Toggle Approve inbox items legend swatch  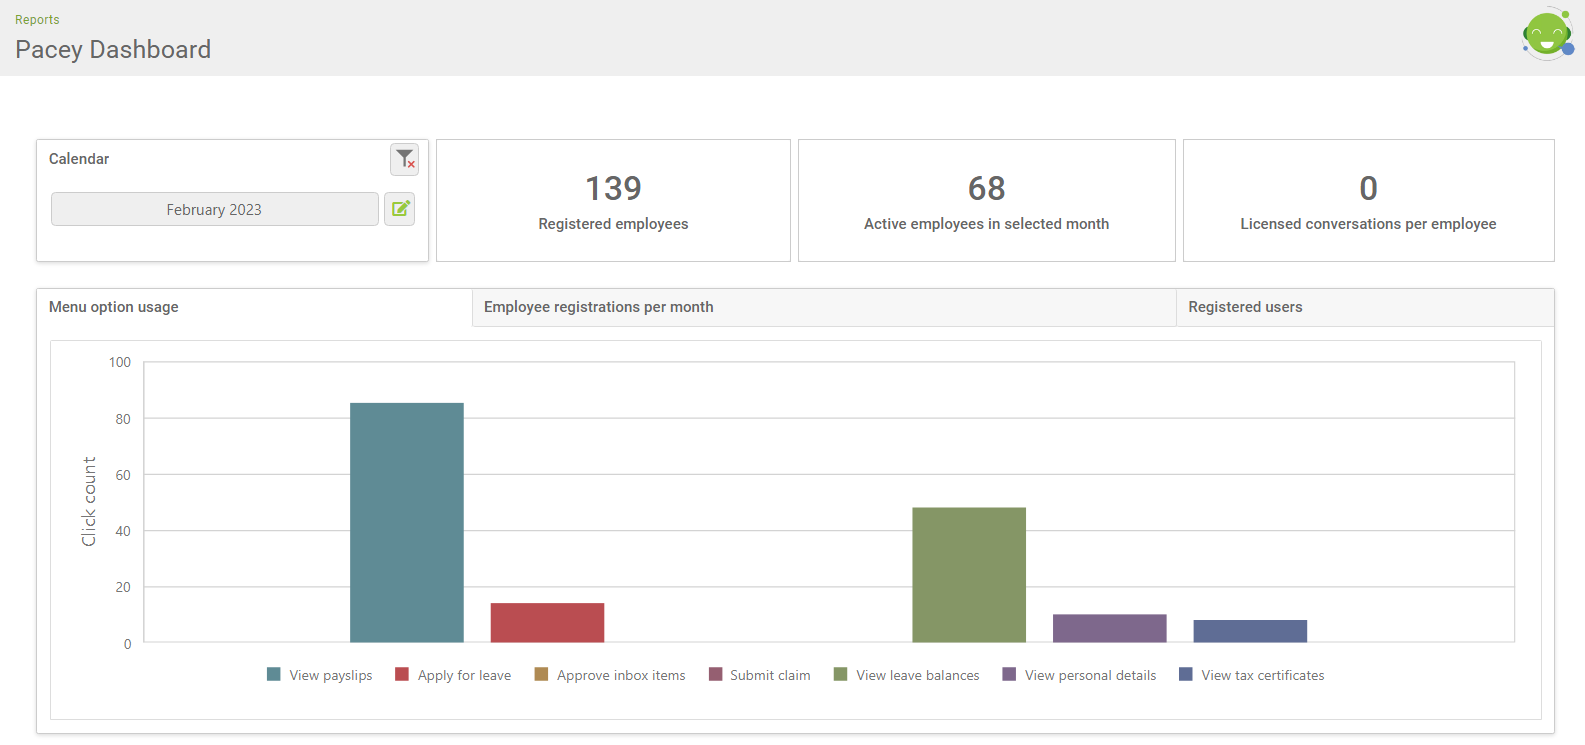(x=541, y=675)
